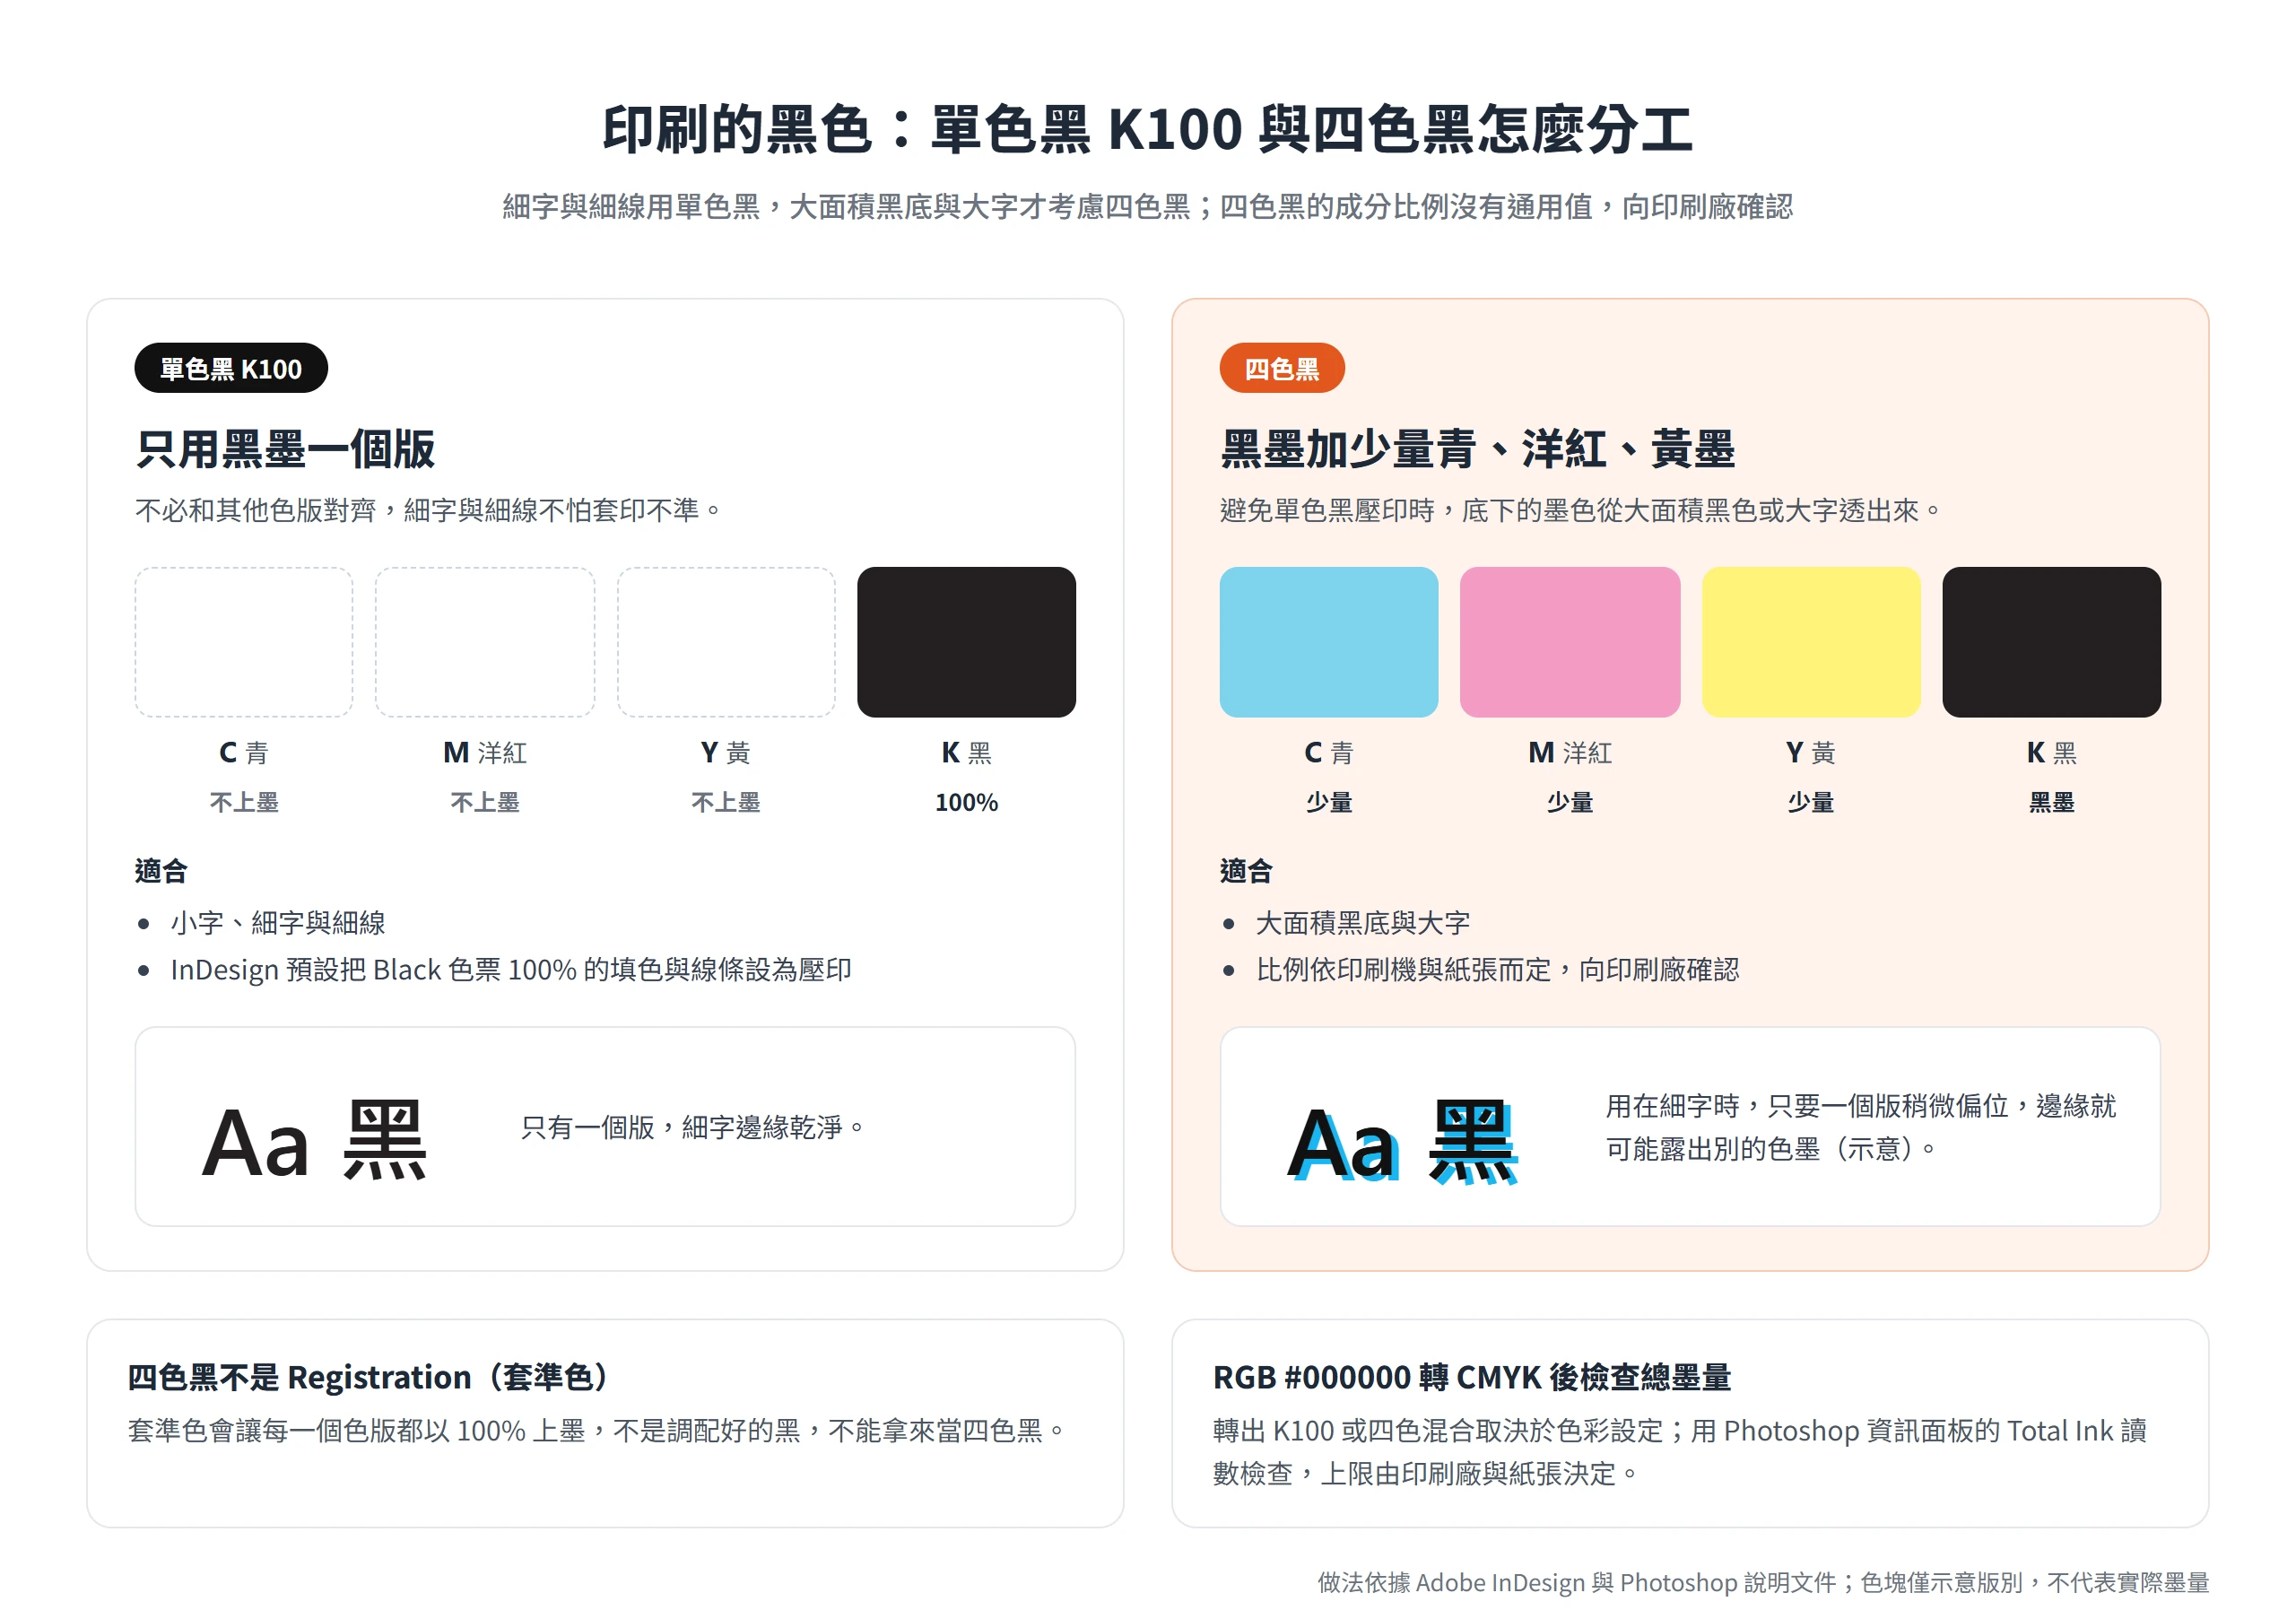Click heading 四色黑不是 Registration（套準色）
Screen dimensions: 2296x1619
(x=368, y=1377)
